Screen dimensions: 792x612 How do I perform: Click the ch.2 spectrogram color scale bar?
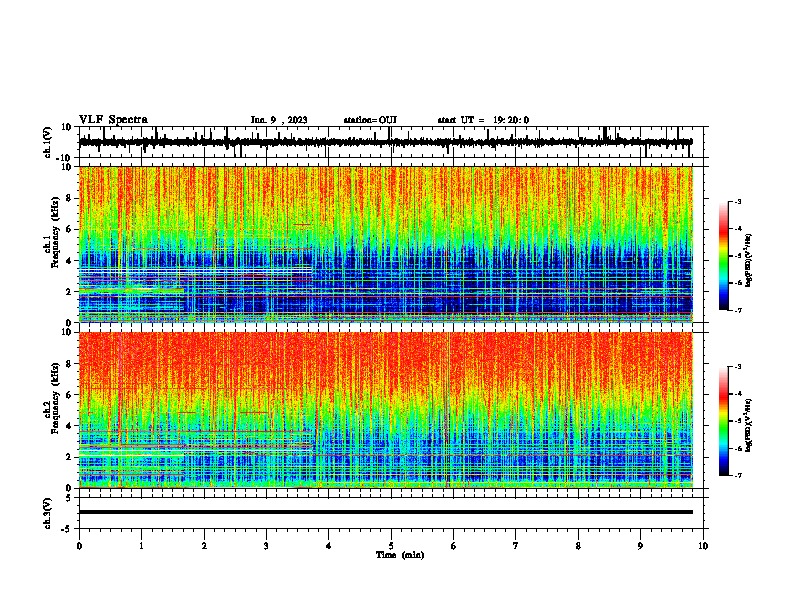[724, 421]
